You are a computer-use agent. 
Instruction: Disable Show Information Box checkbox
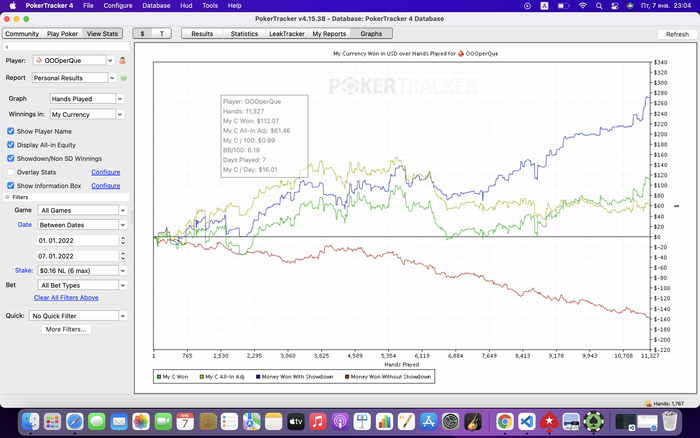point(11,186)
